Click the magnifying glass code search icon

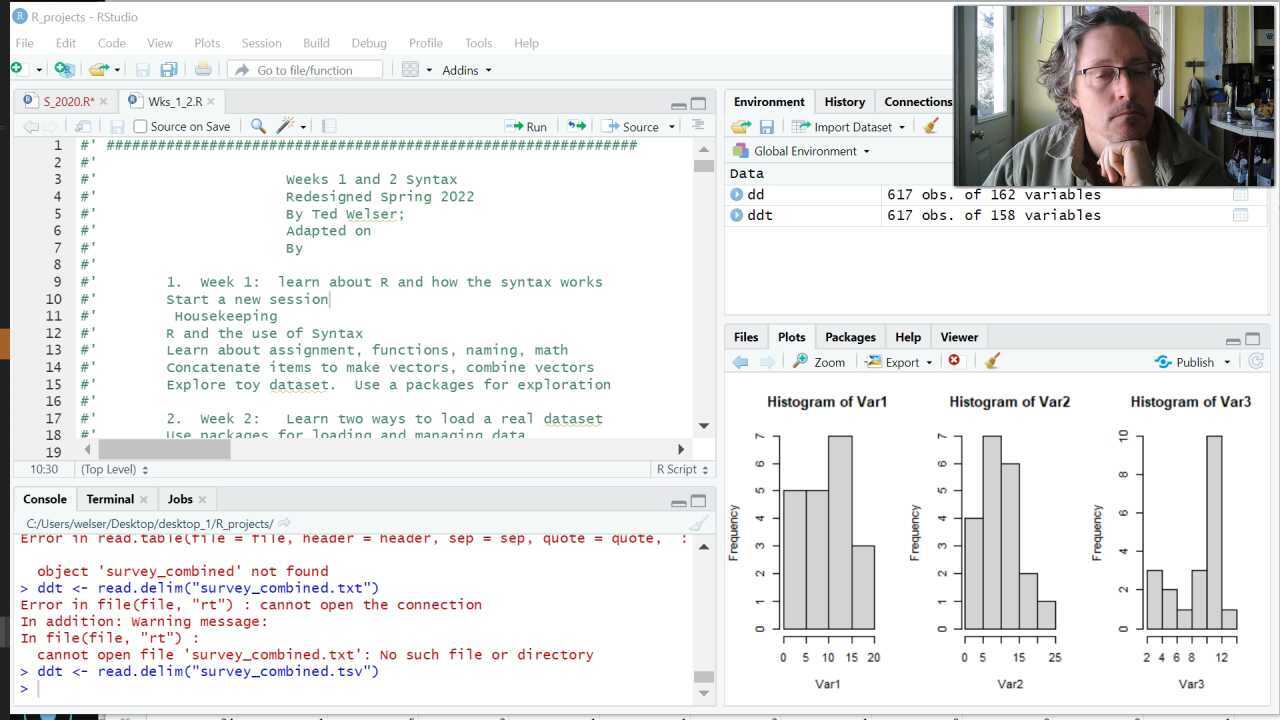tap(260, 126)
